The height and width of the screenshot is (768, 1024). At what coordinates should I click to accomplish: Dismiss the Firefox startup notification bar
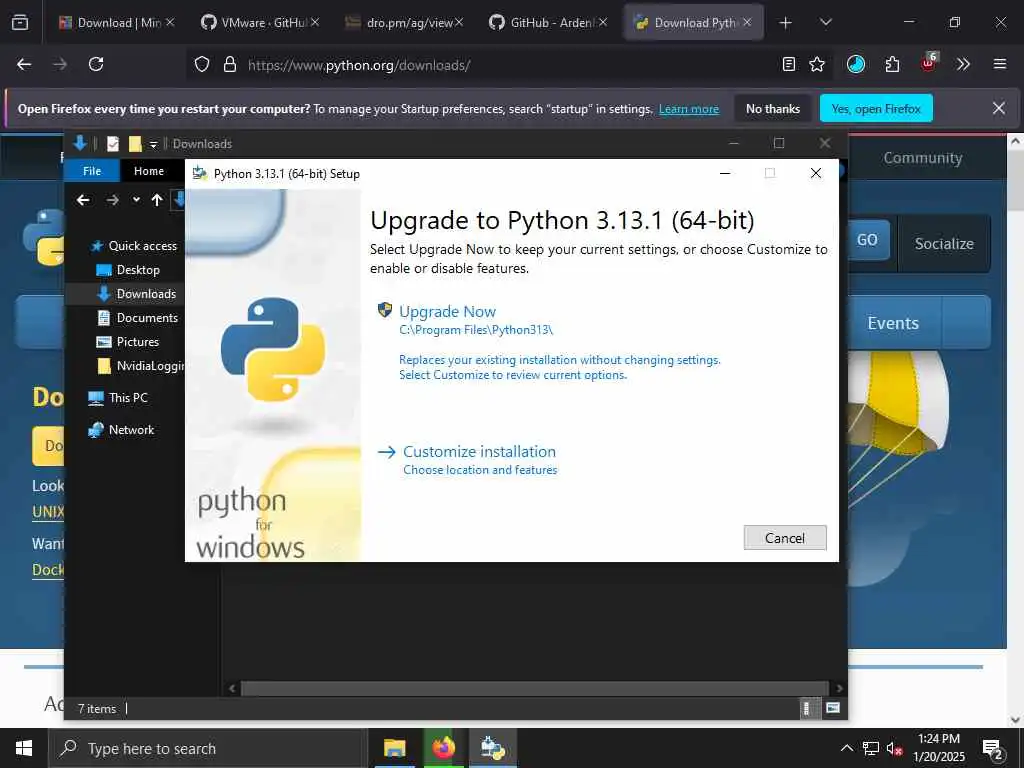999,108
